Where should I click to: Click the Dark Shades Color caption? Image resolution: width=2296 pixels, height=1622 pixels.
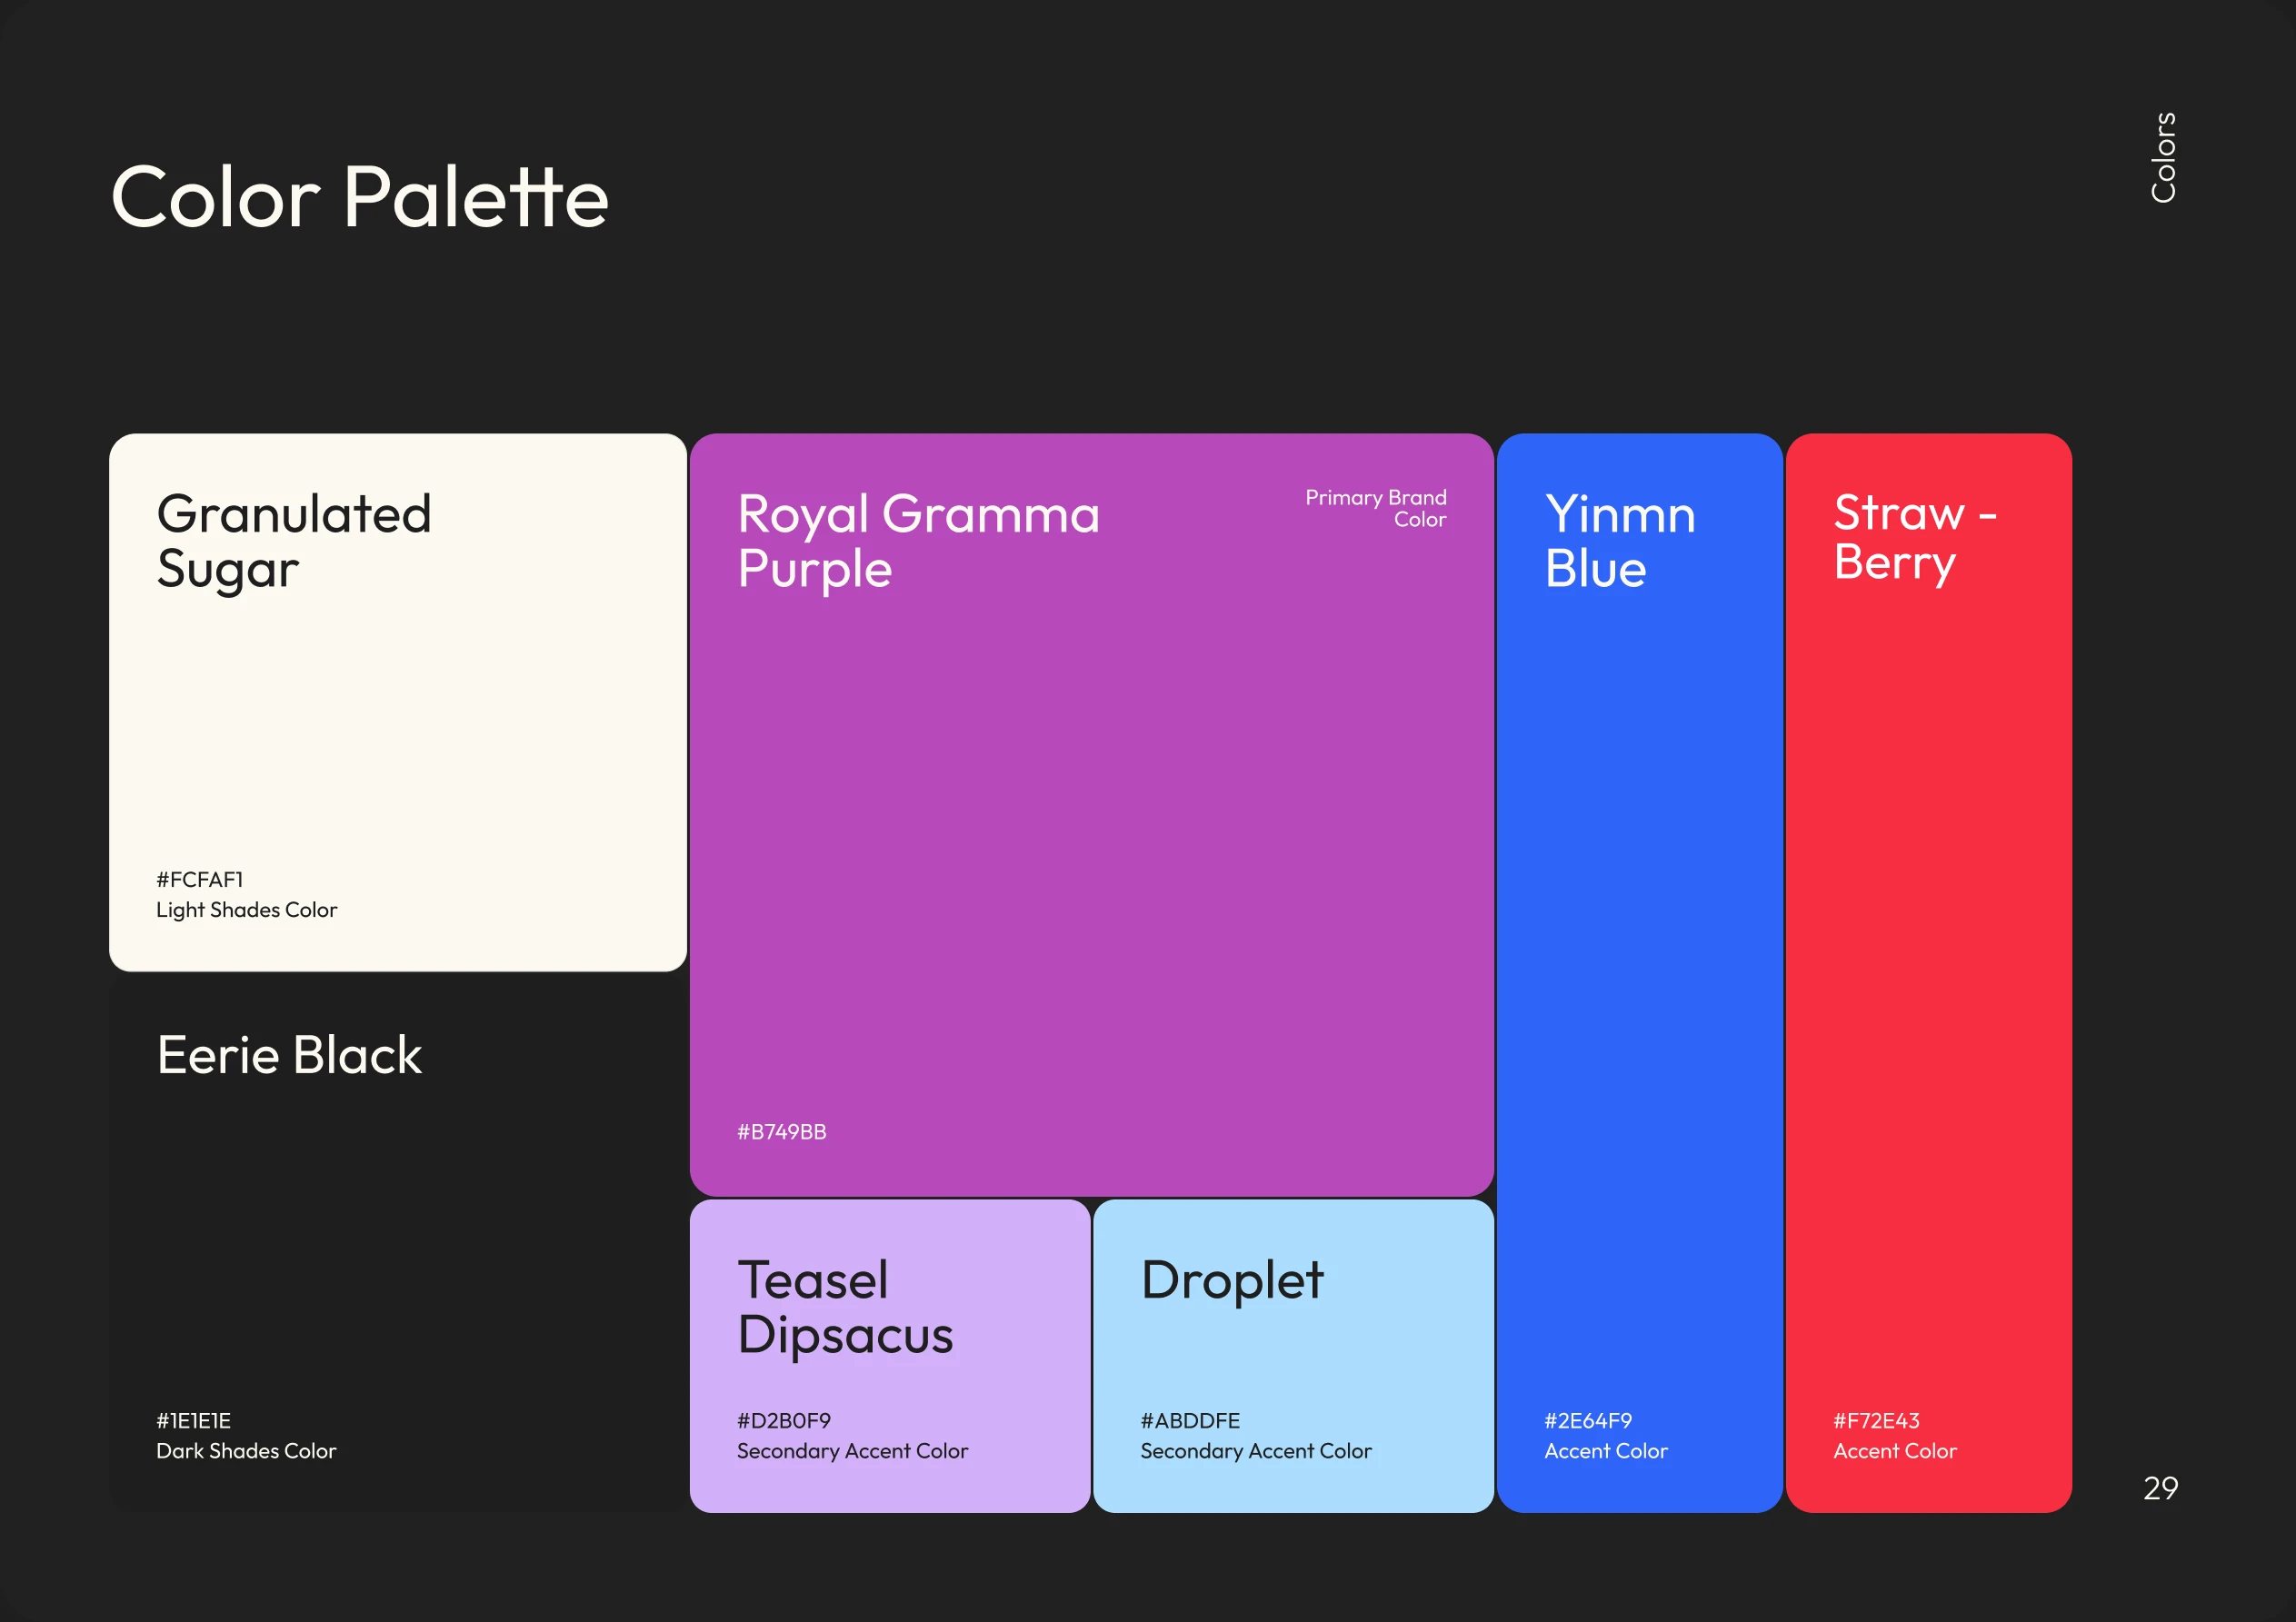pyautogui.click(x=245, y=1451)
